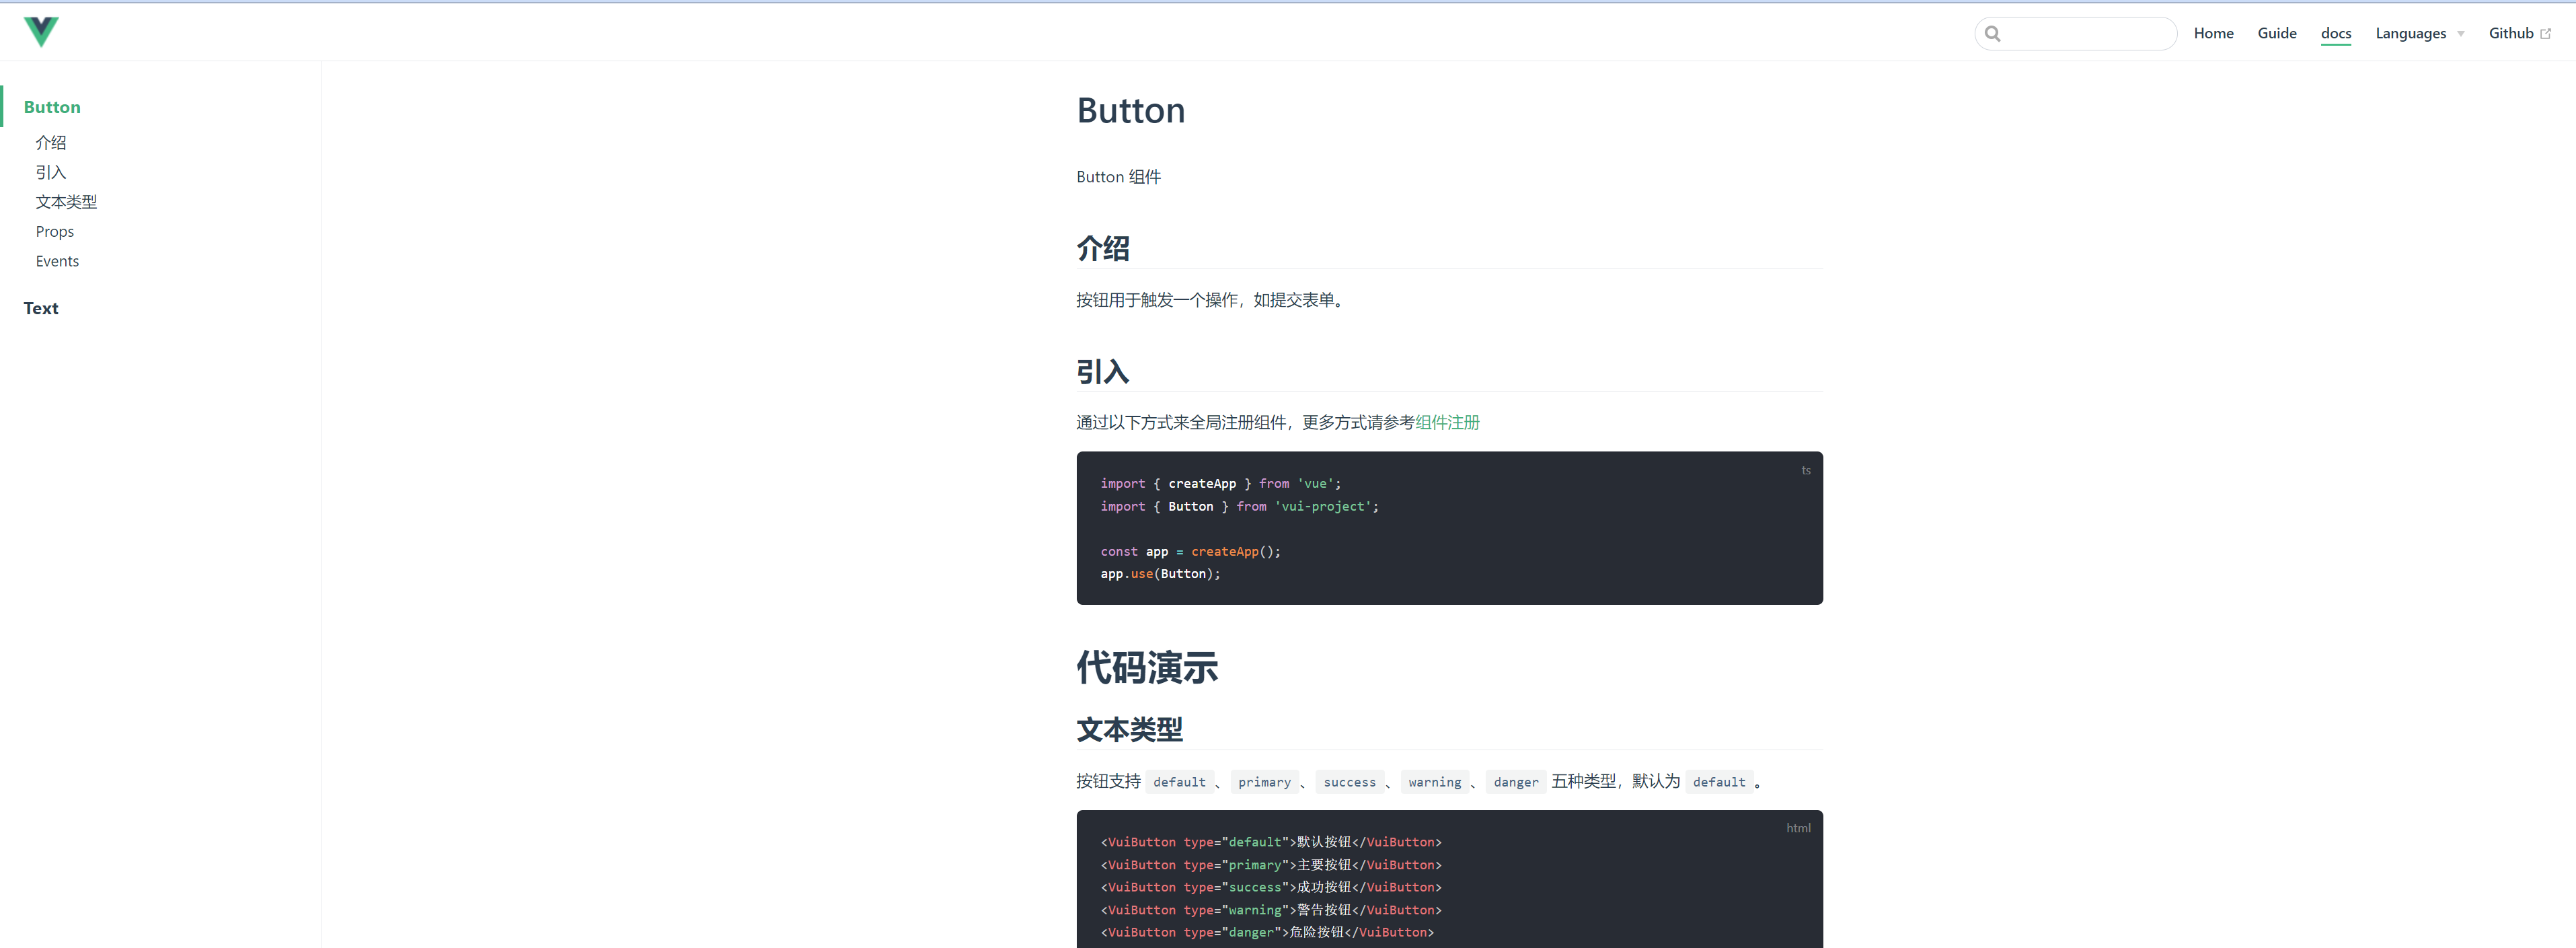This screenshot has width=2576, height=948.
Task: Click the VuiButton type="default" code line
Action: point(1271,842)
